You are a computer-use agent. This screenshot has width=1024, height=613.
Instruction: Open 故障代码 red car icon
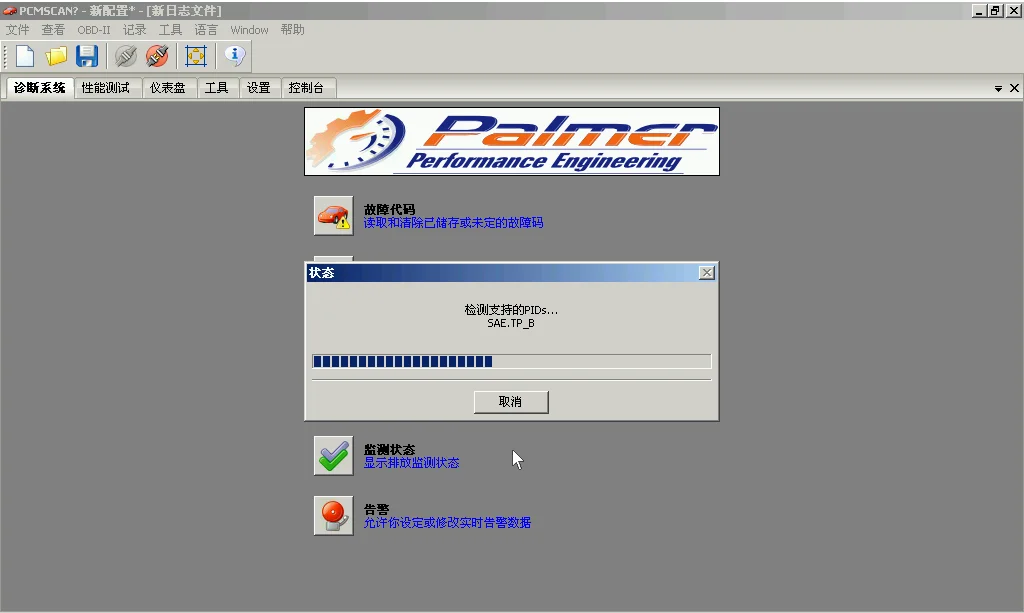(334, 215)
